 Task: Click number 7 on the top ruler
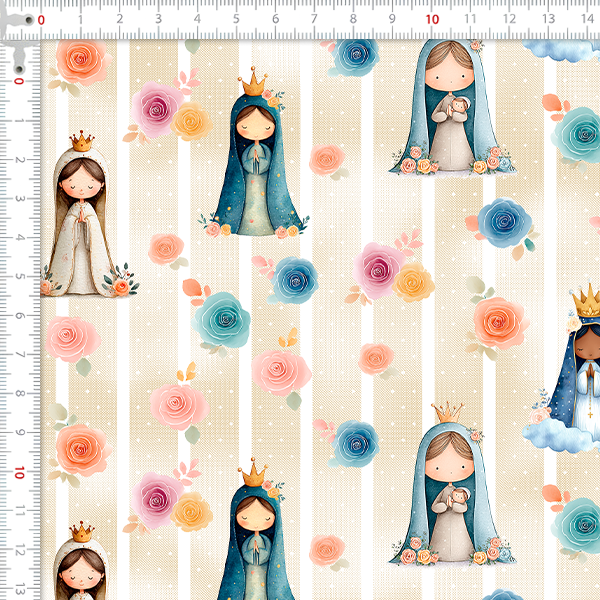coord(314,19)
